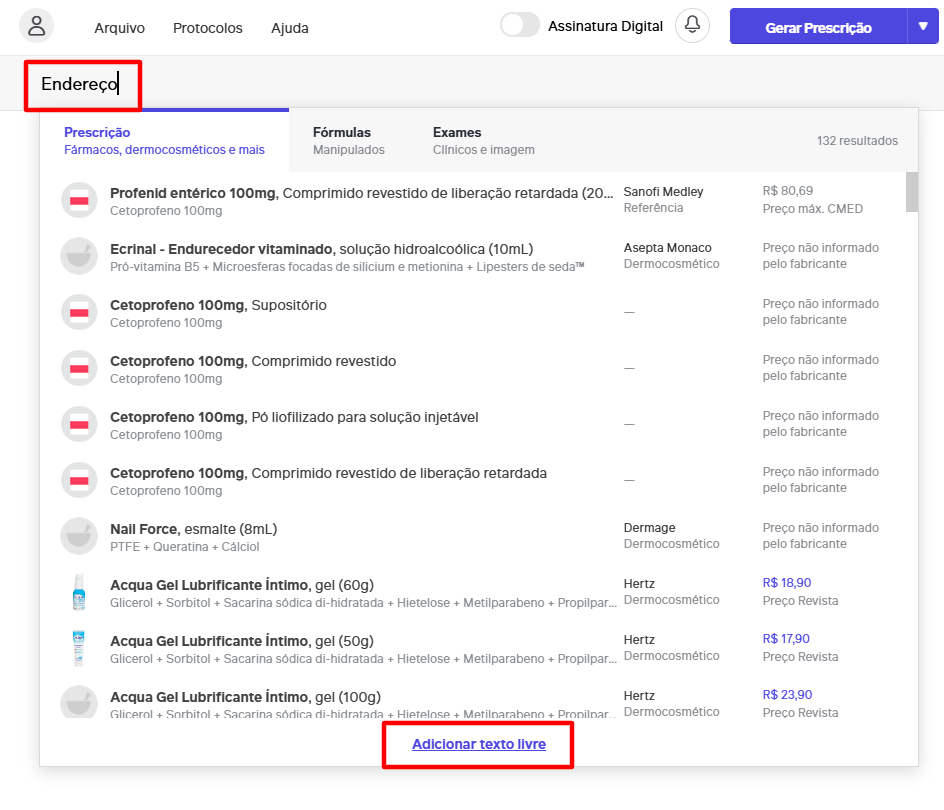Viewport: 944px width, 810px height.
Task: Click the R$ 17,90 price
Action: 786,639
